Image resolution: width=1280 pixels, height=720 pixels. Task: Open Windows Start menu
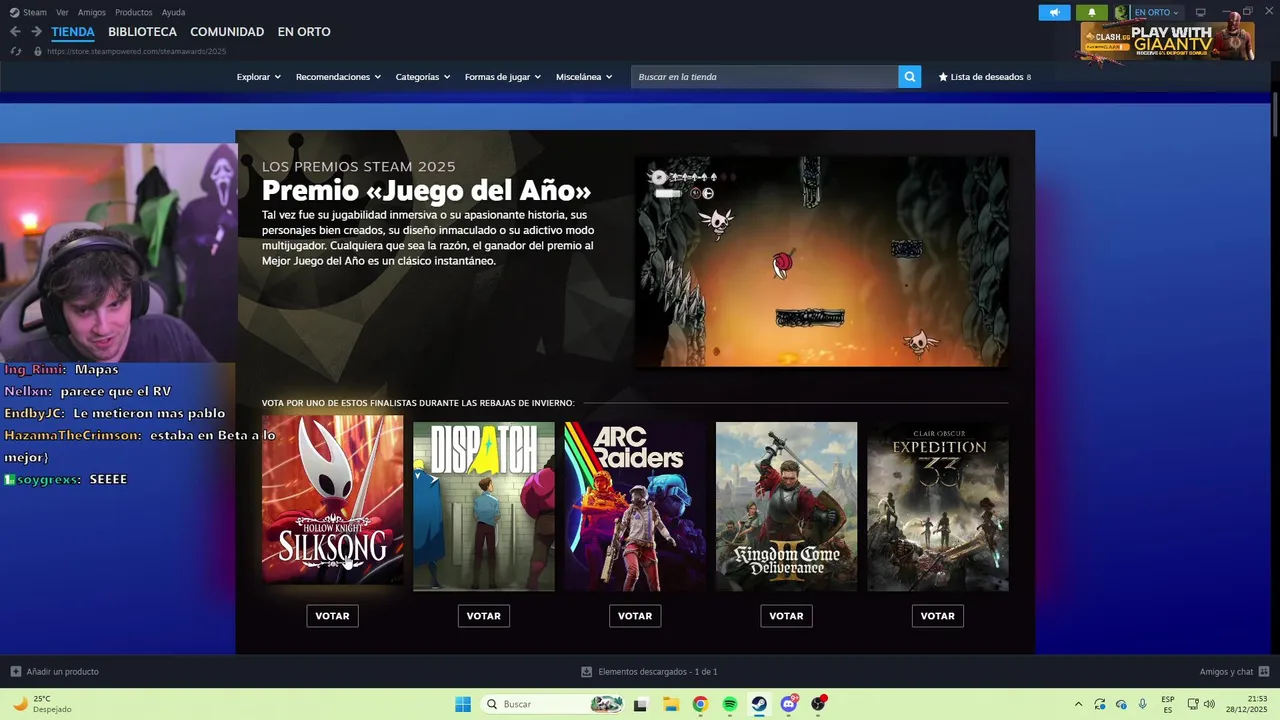463,704
